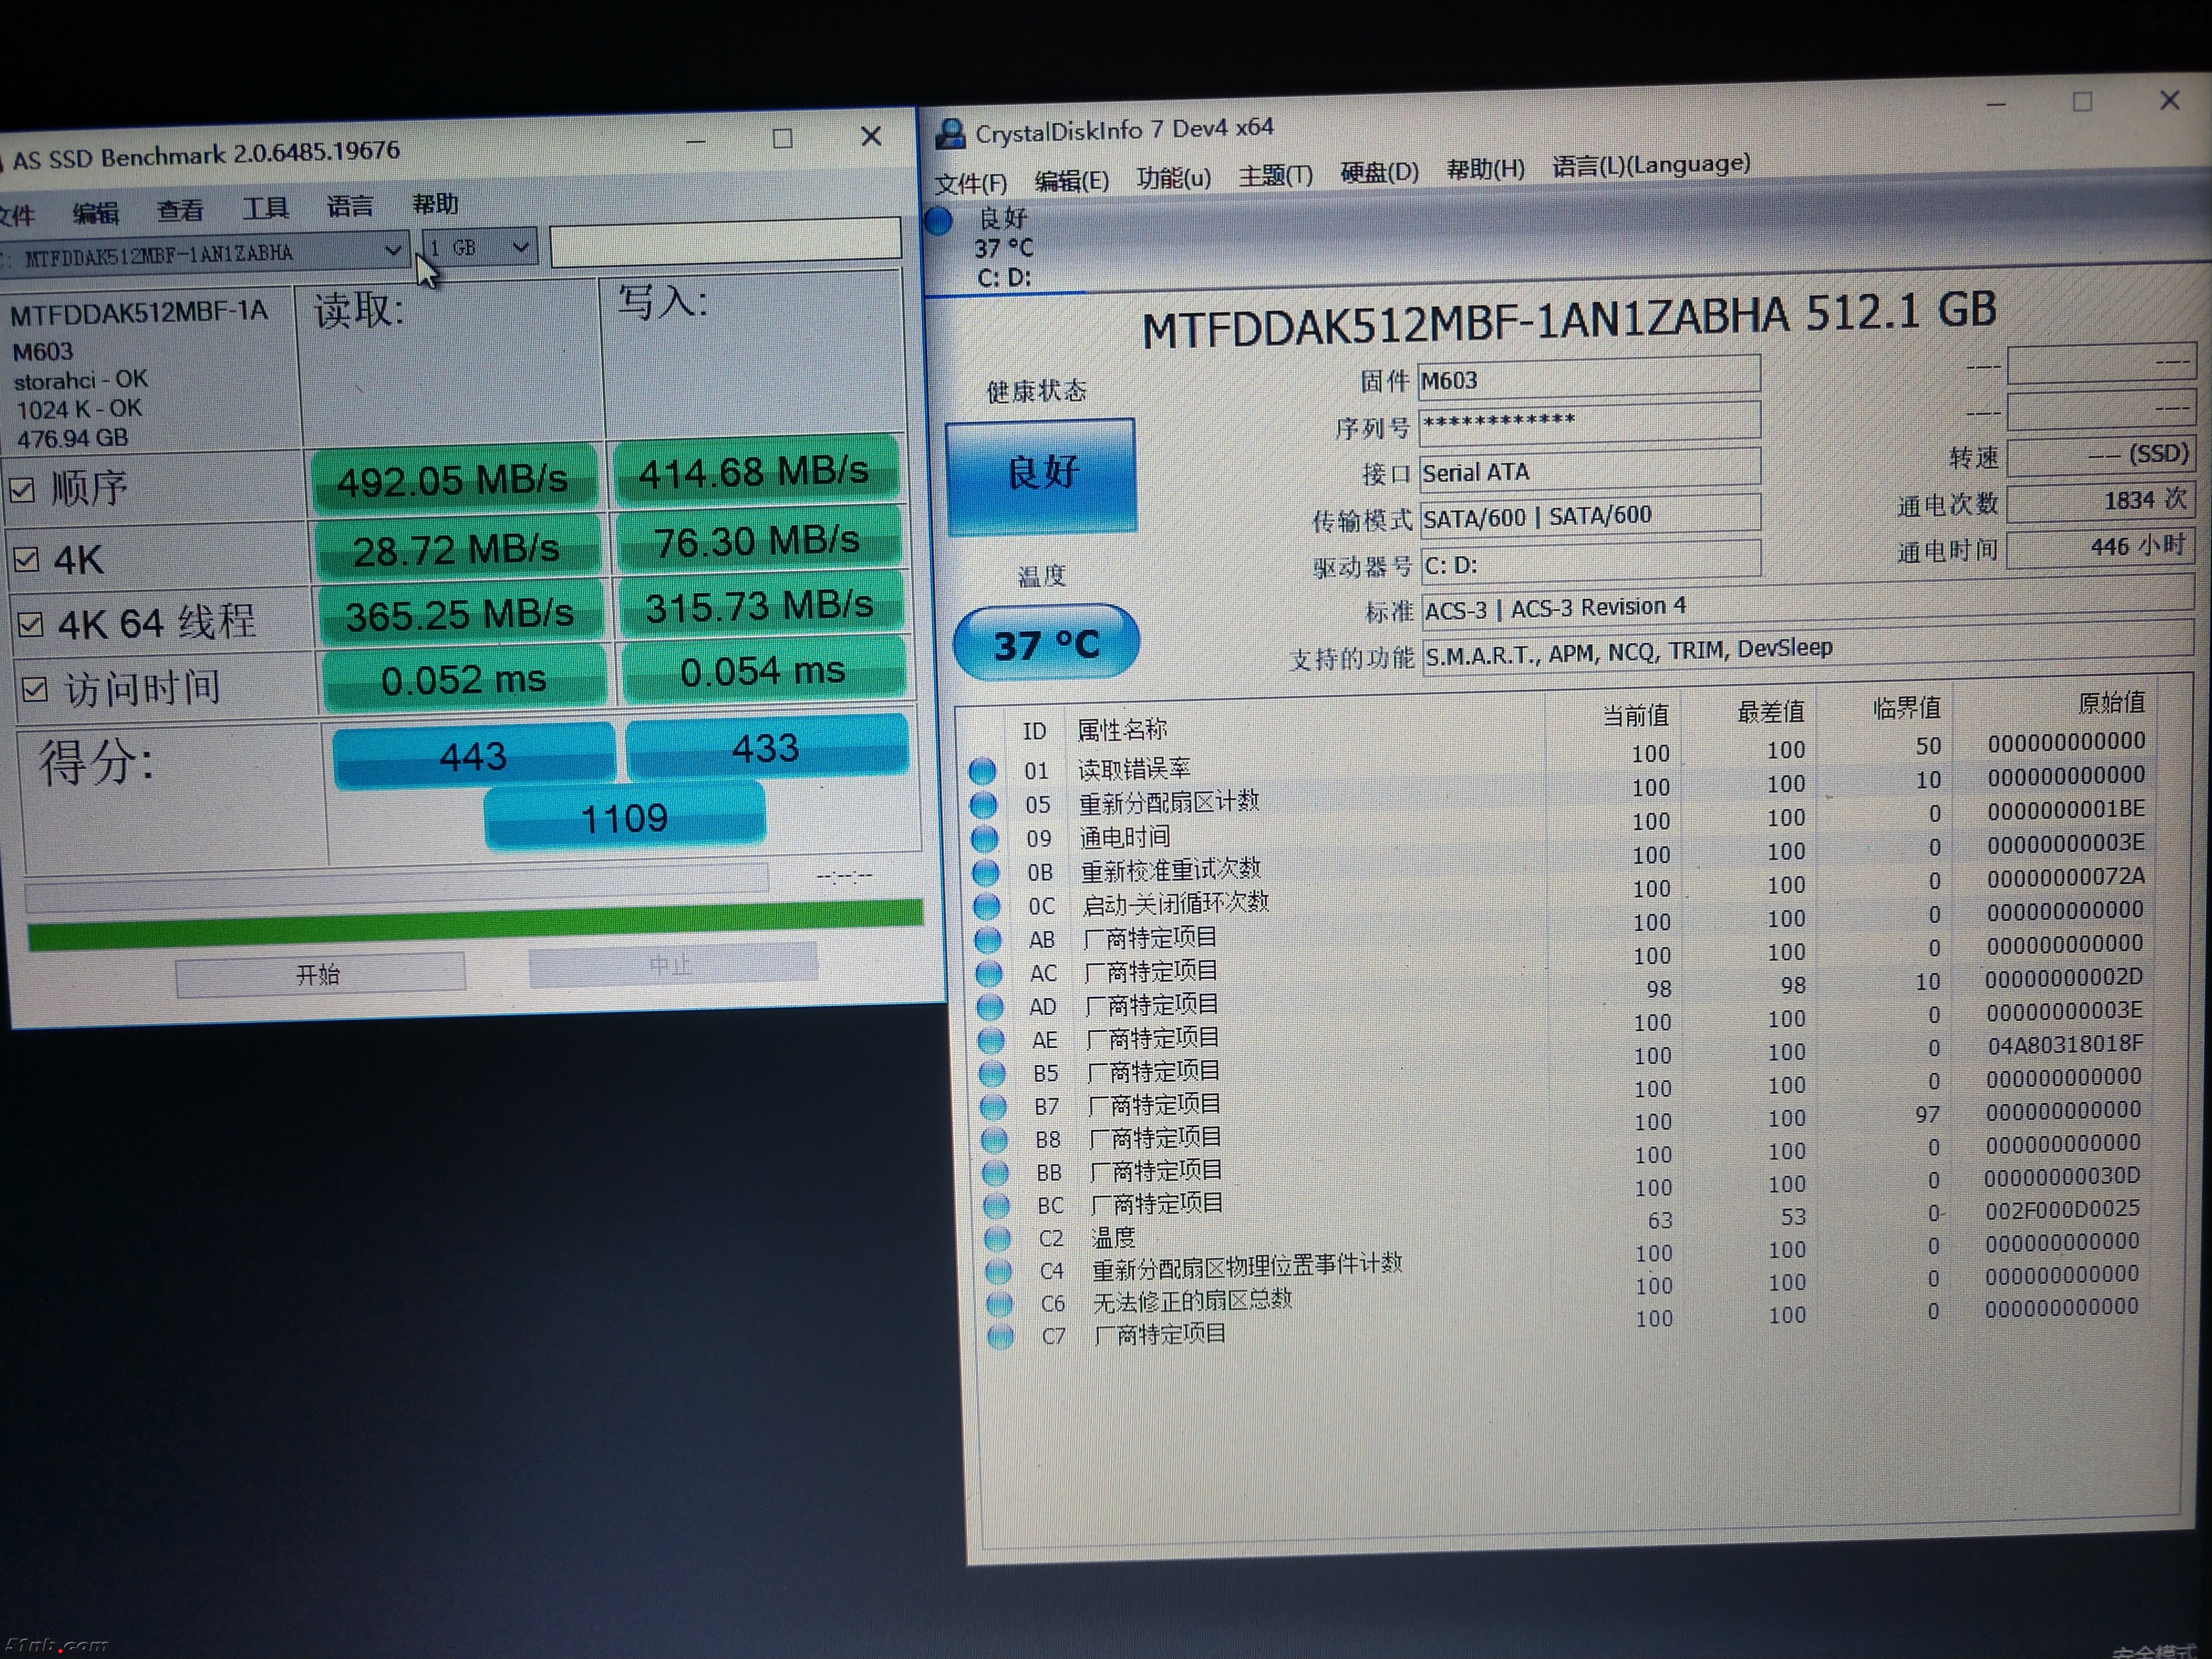Click the status dot for attribute C7
Screen dimensions: 2212x1659
[1000, 1336]
